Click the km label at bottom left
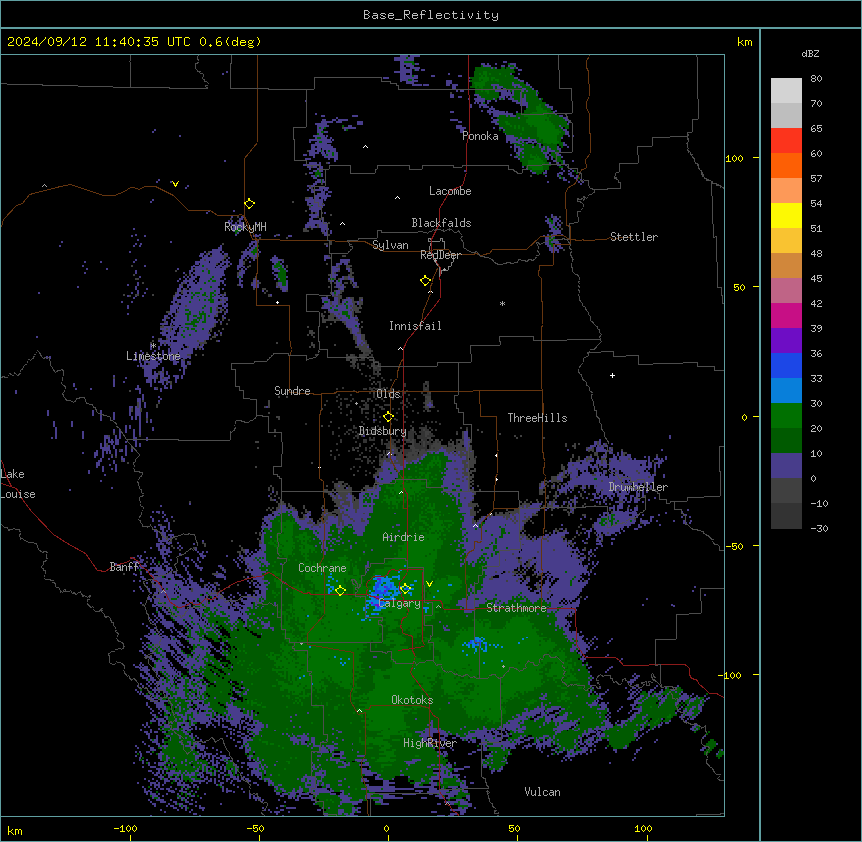Screen dimensions: 862x842 click(x=15, y=830)
